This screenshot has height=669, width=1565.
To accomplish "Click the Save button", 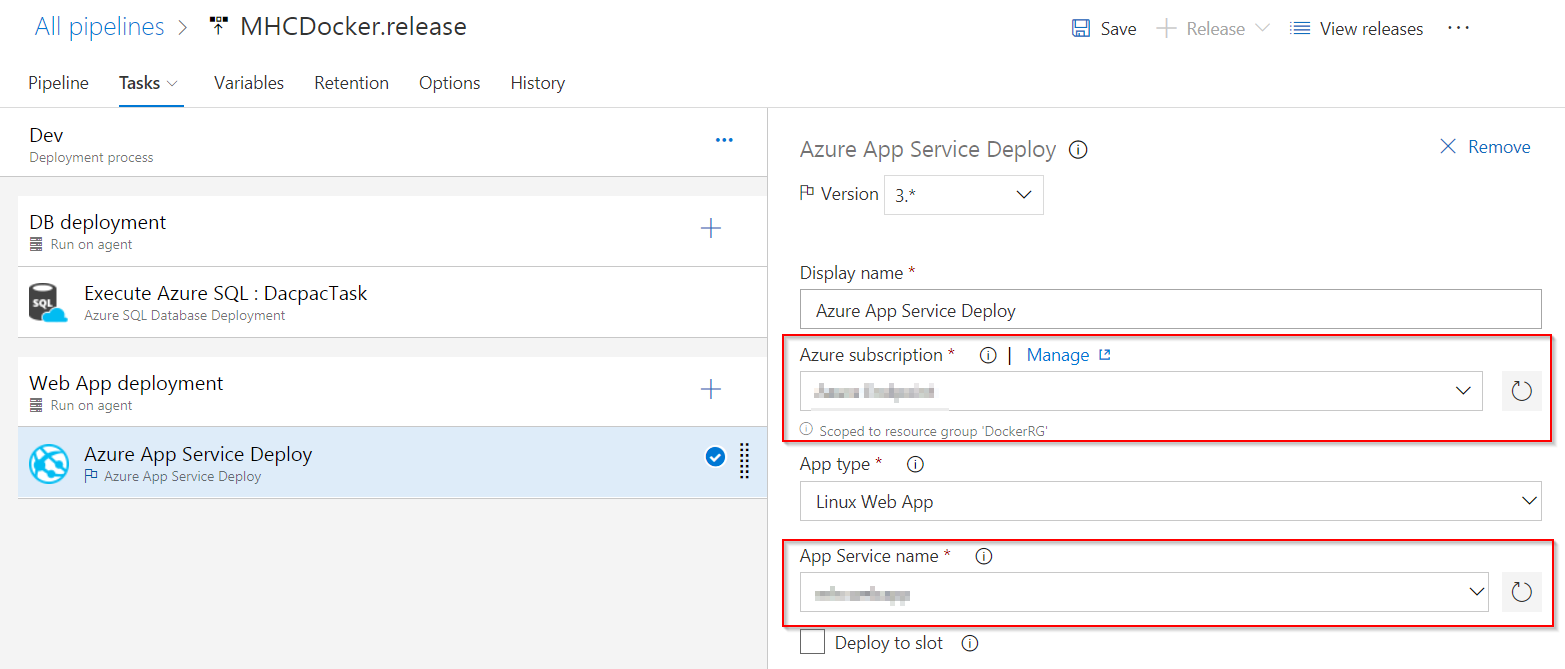I will coord(1104,28).
